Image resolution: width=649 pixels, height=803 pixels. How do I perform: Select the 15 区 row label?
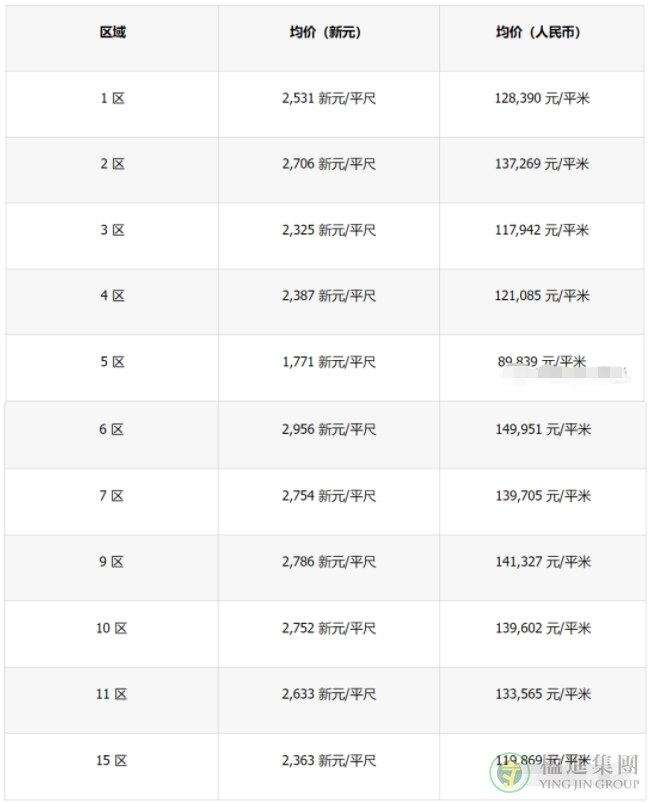(111, 760)
